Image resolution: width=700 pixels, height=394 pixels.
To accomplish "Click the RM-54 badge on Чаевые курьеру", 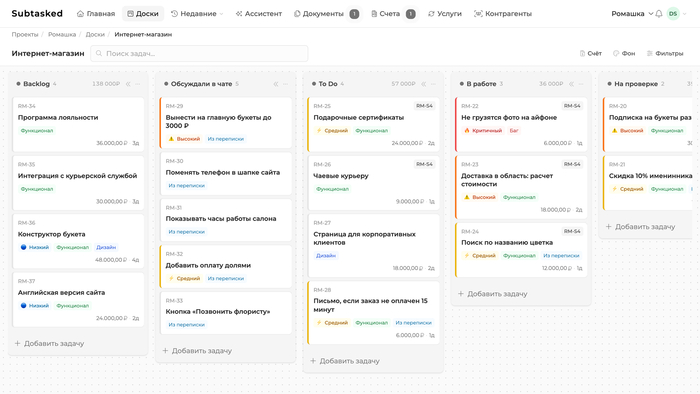I will pyautogui.click(x=424, y=165).
